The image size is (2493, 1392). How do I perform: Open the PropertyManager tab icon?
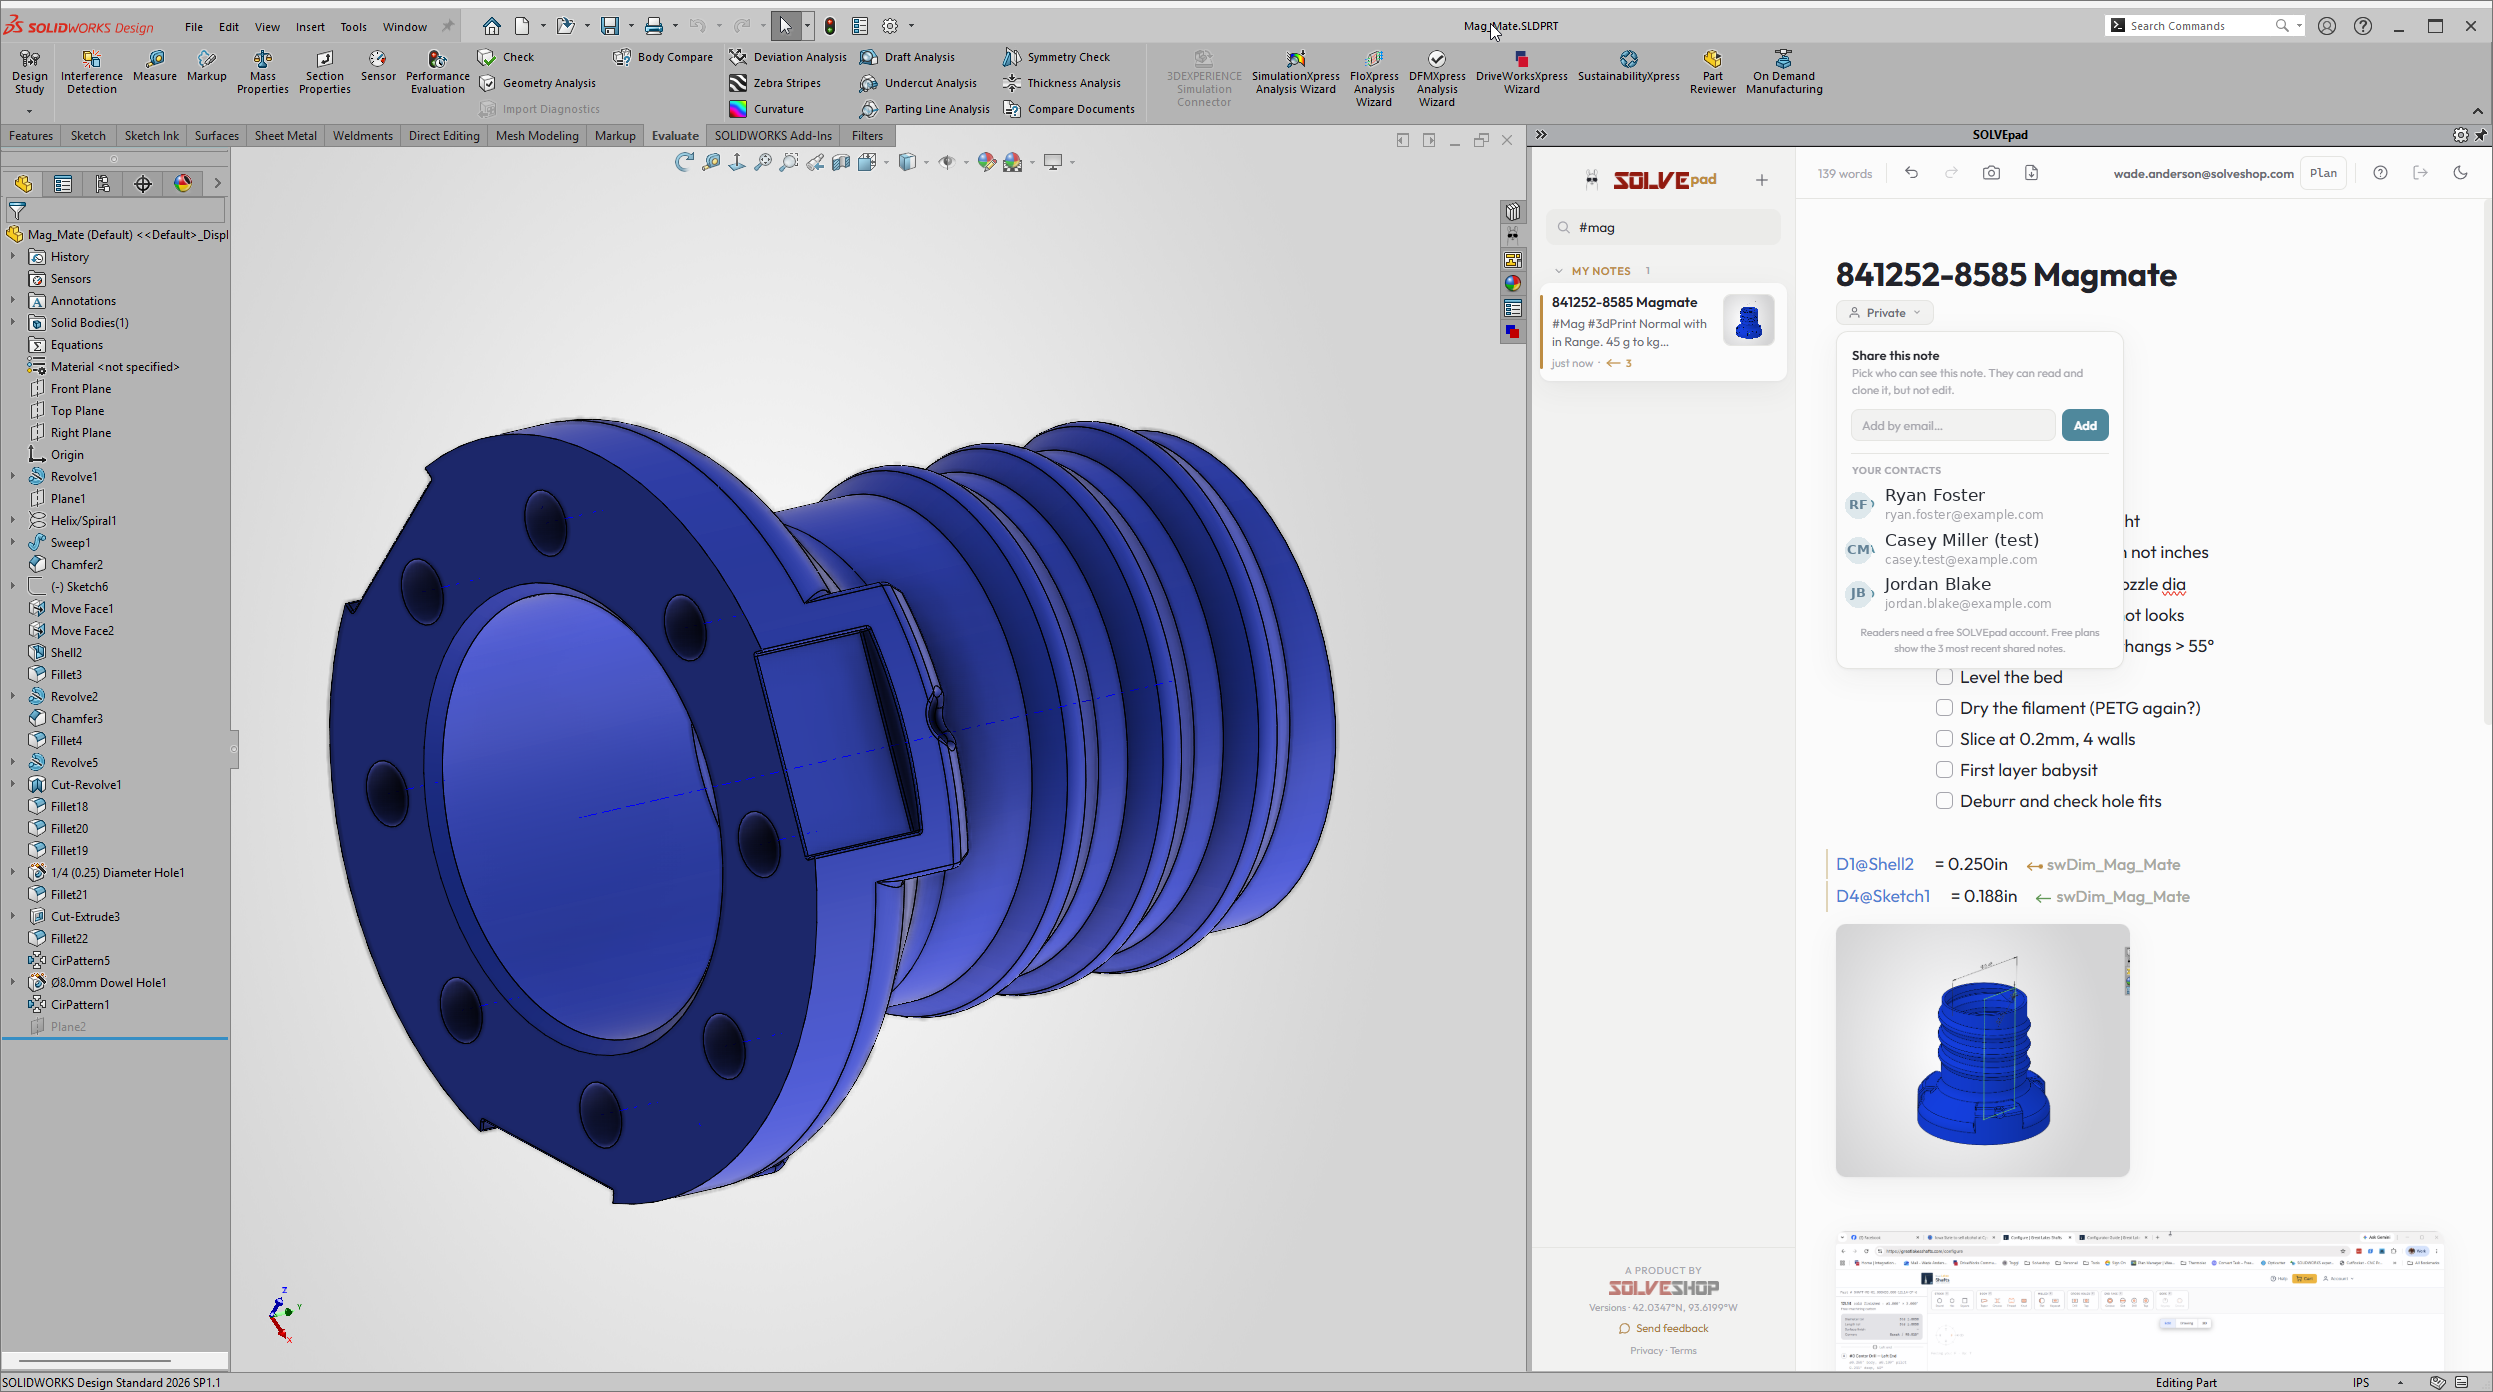pyautogui.click(x=62, y=184)
